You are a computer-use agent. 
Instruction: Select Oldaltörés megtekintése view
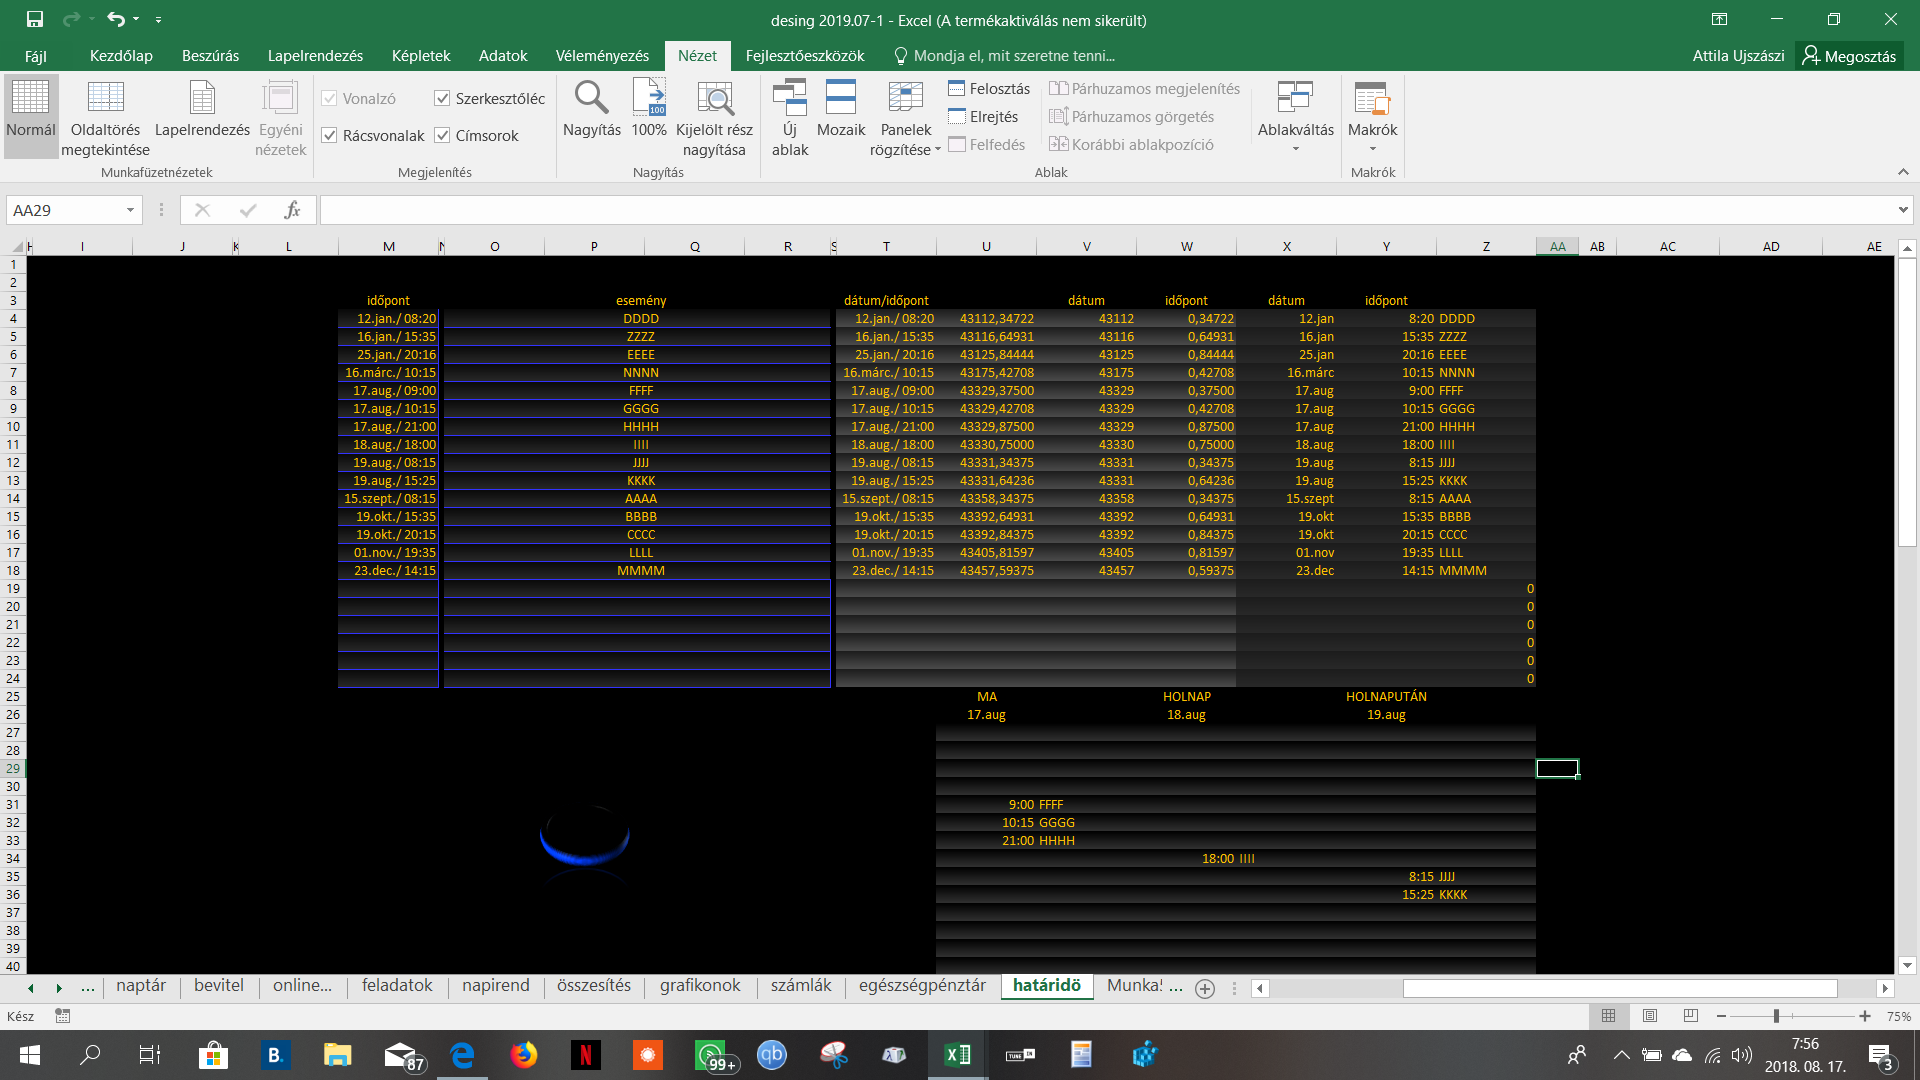pos(105,117)
